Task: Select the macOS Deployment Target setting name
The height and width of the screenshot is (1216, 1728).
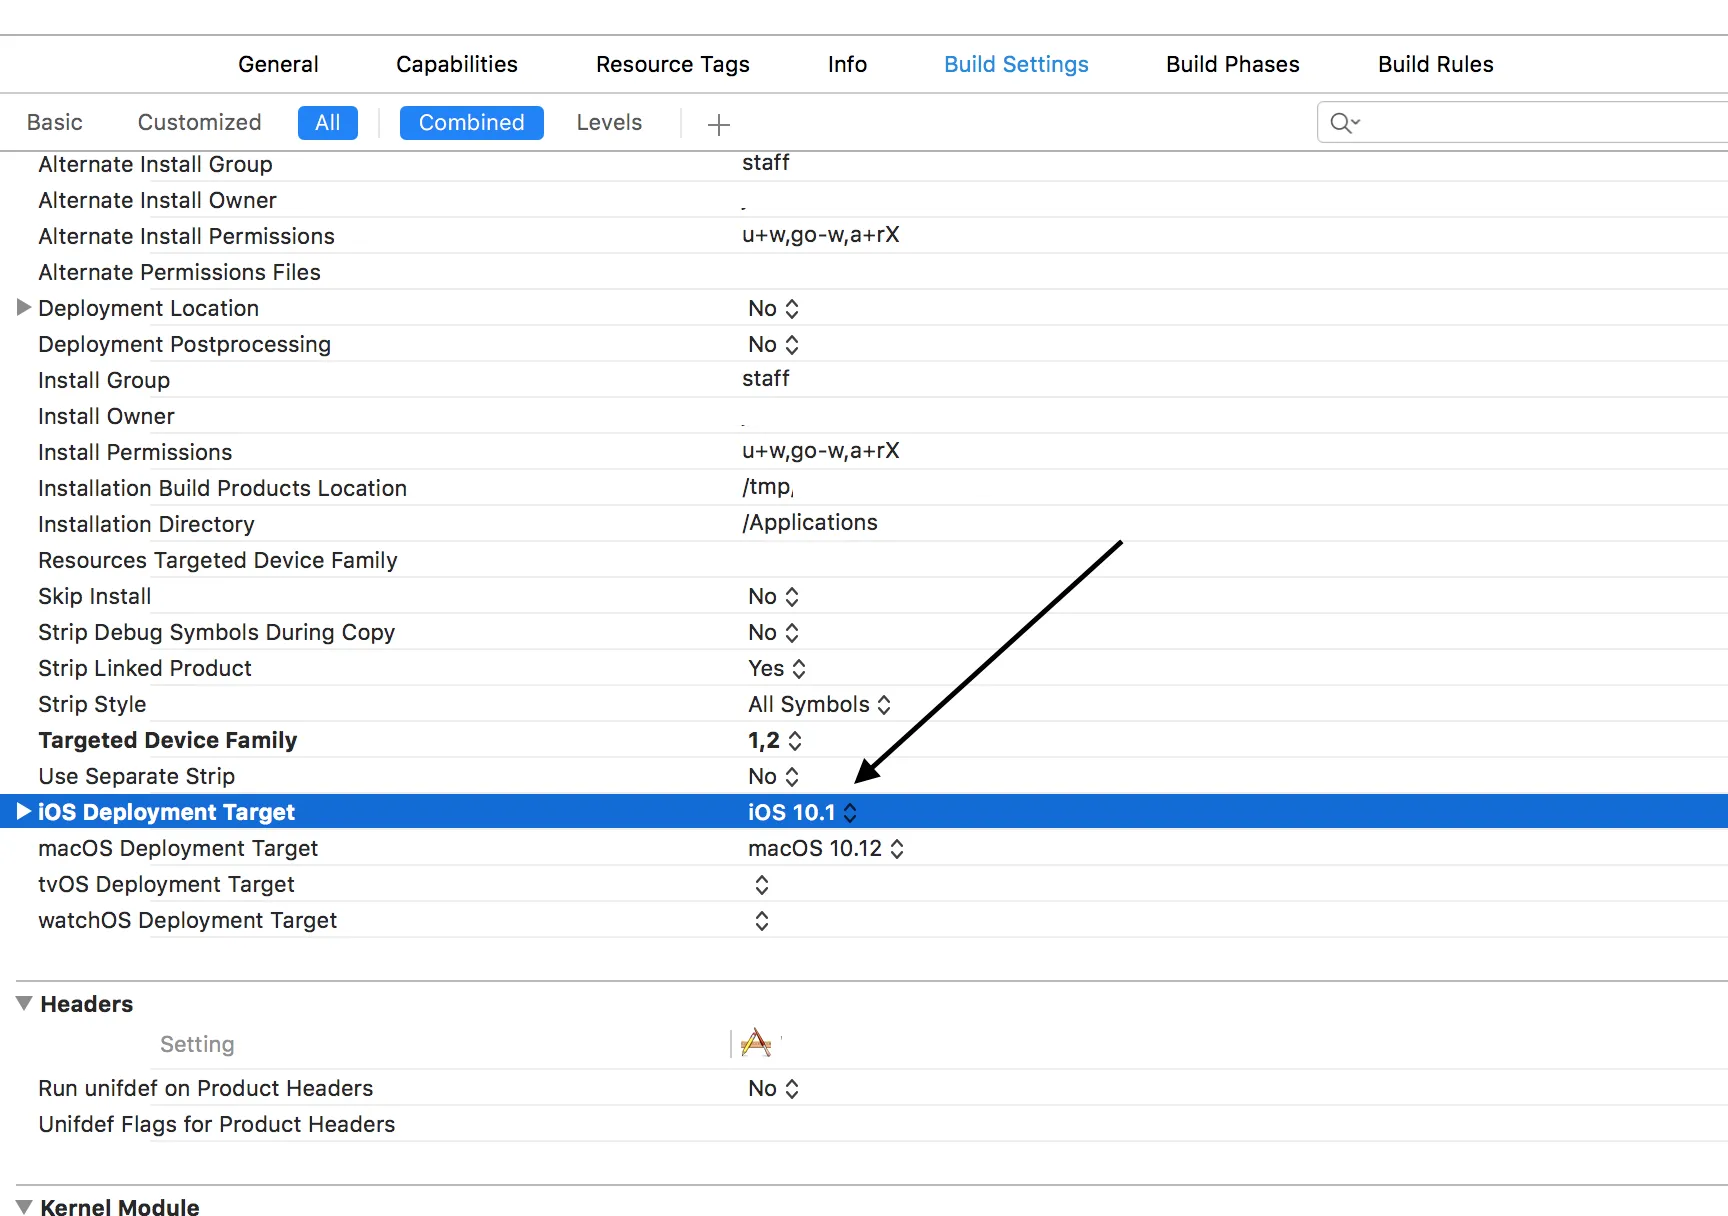Action: point(178,848)
